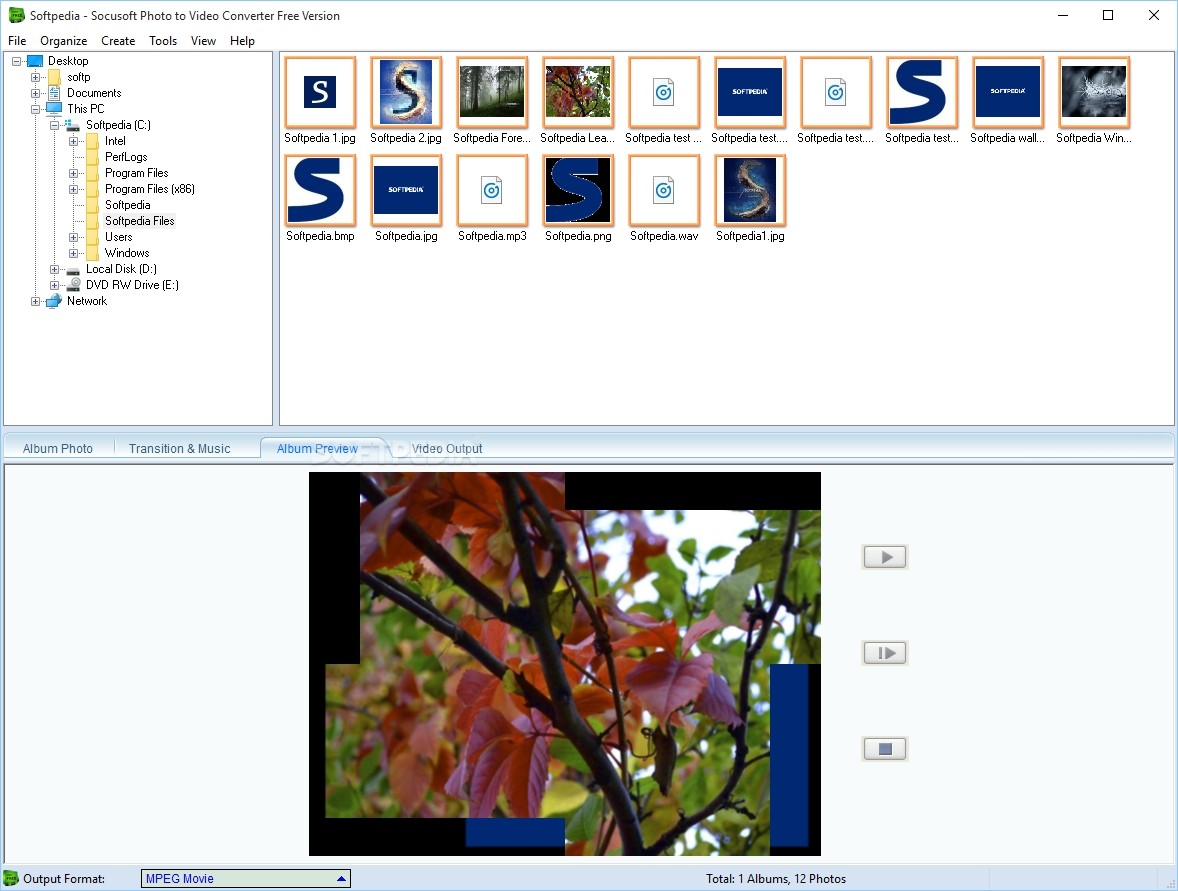The height and width of the screenshot is (891, 1178).
Task: Click the Documents folder icon
Action: click(x=54, y=93)
